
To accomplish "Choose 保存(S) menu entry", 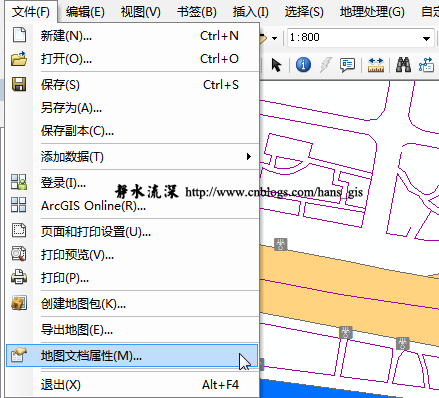I will click(x=132, y=85).
